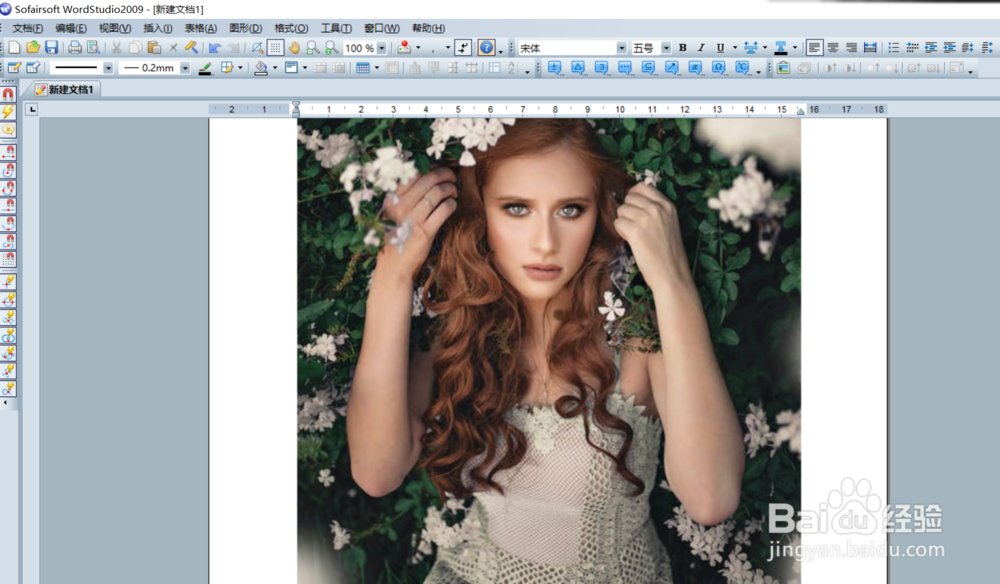1000x584 pixels.
Task: Click the scissors cut icon
Action: (x=116, y=48)
